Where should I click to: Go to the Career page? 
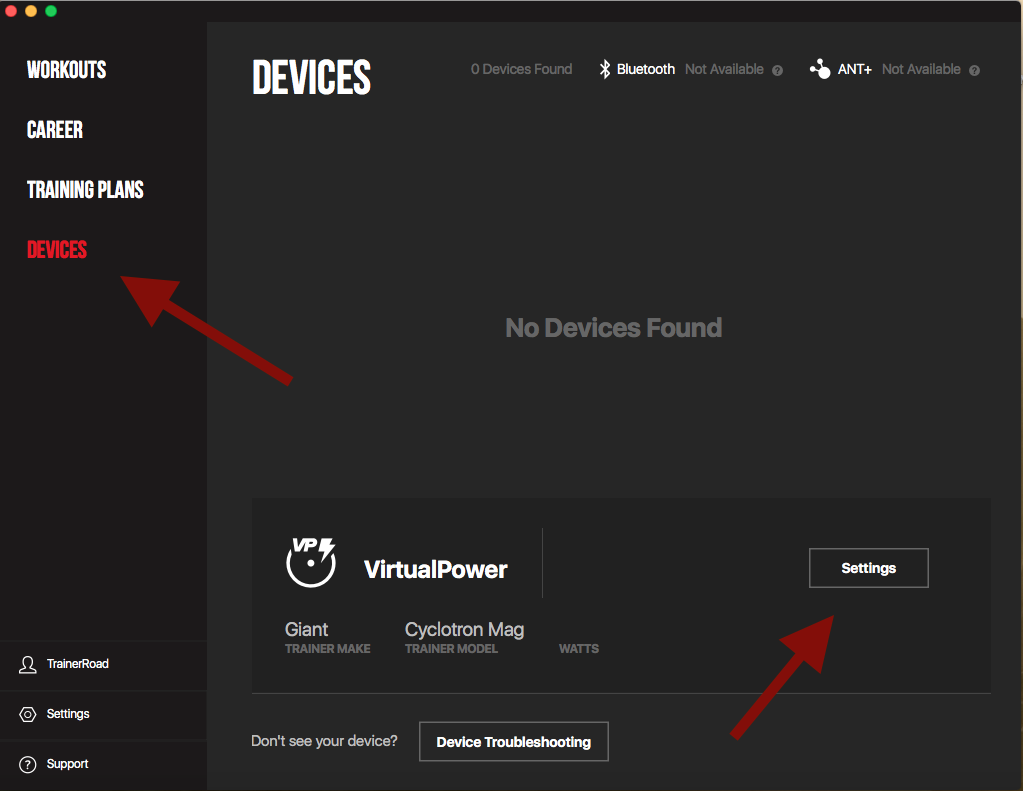55,130
